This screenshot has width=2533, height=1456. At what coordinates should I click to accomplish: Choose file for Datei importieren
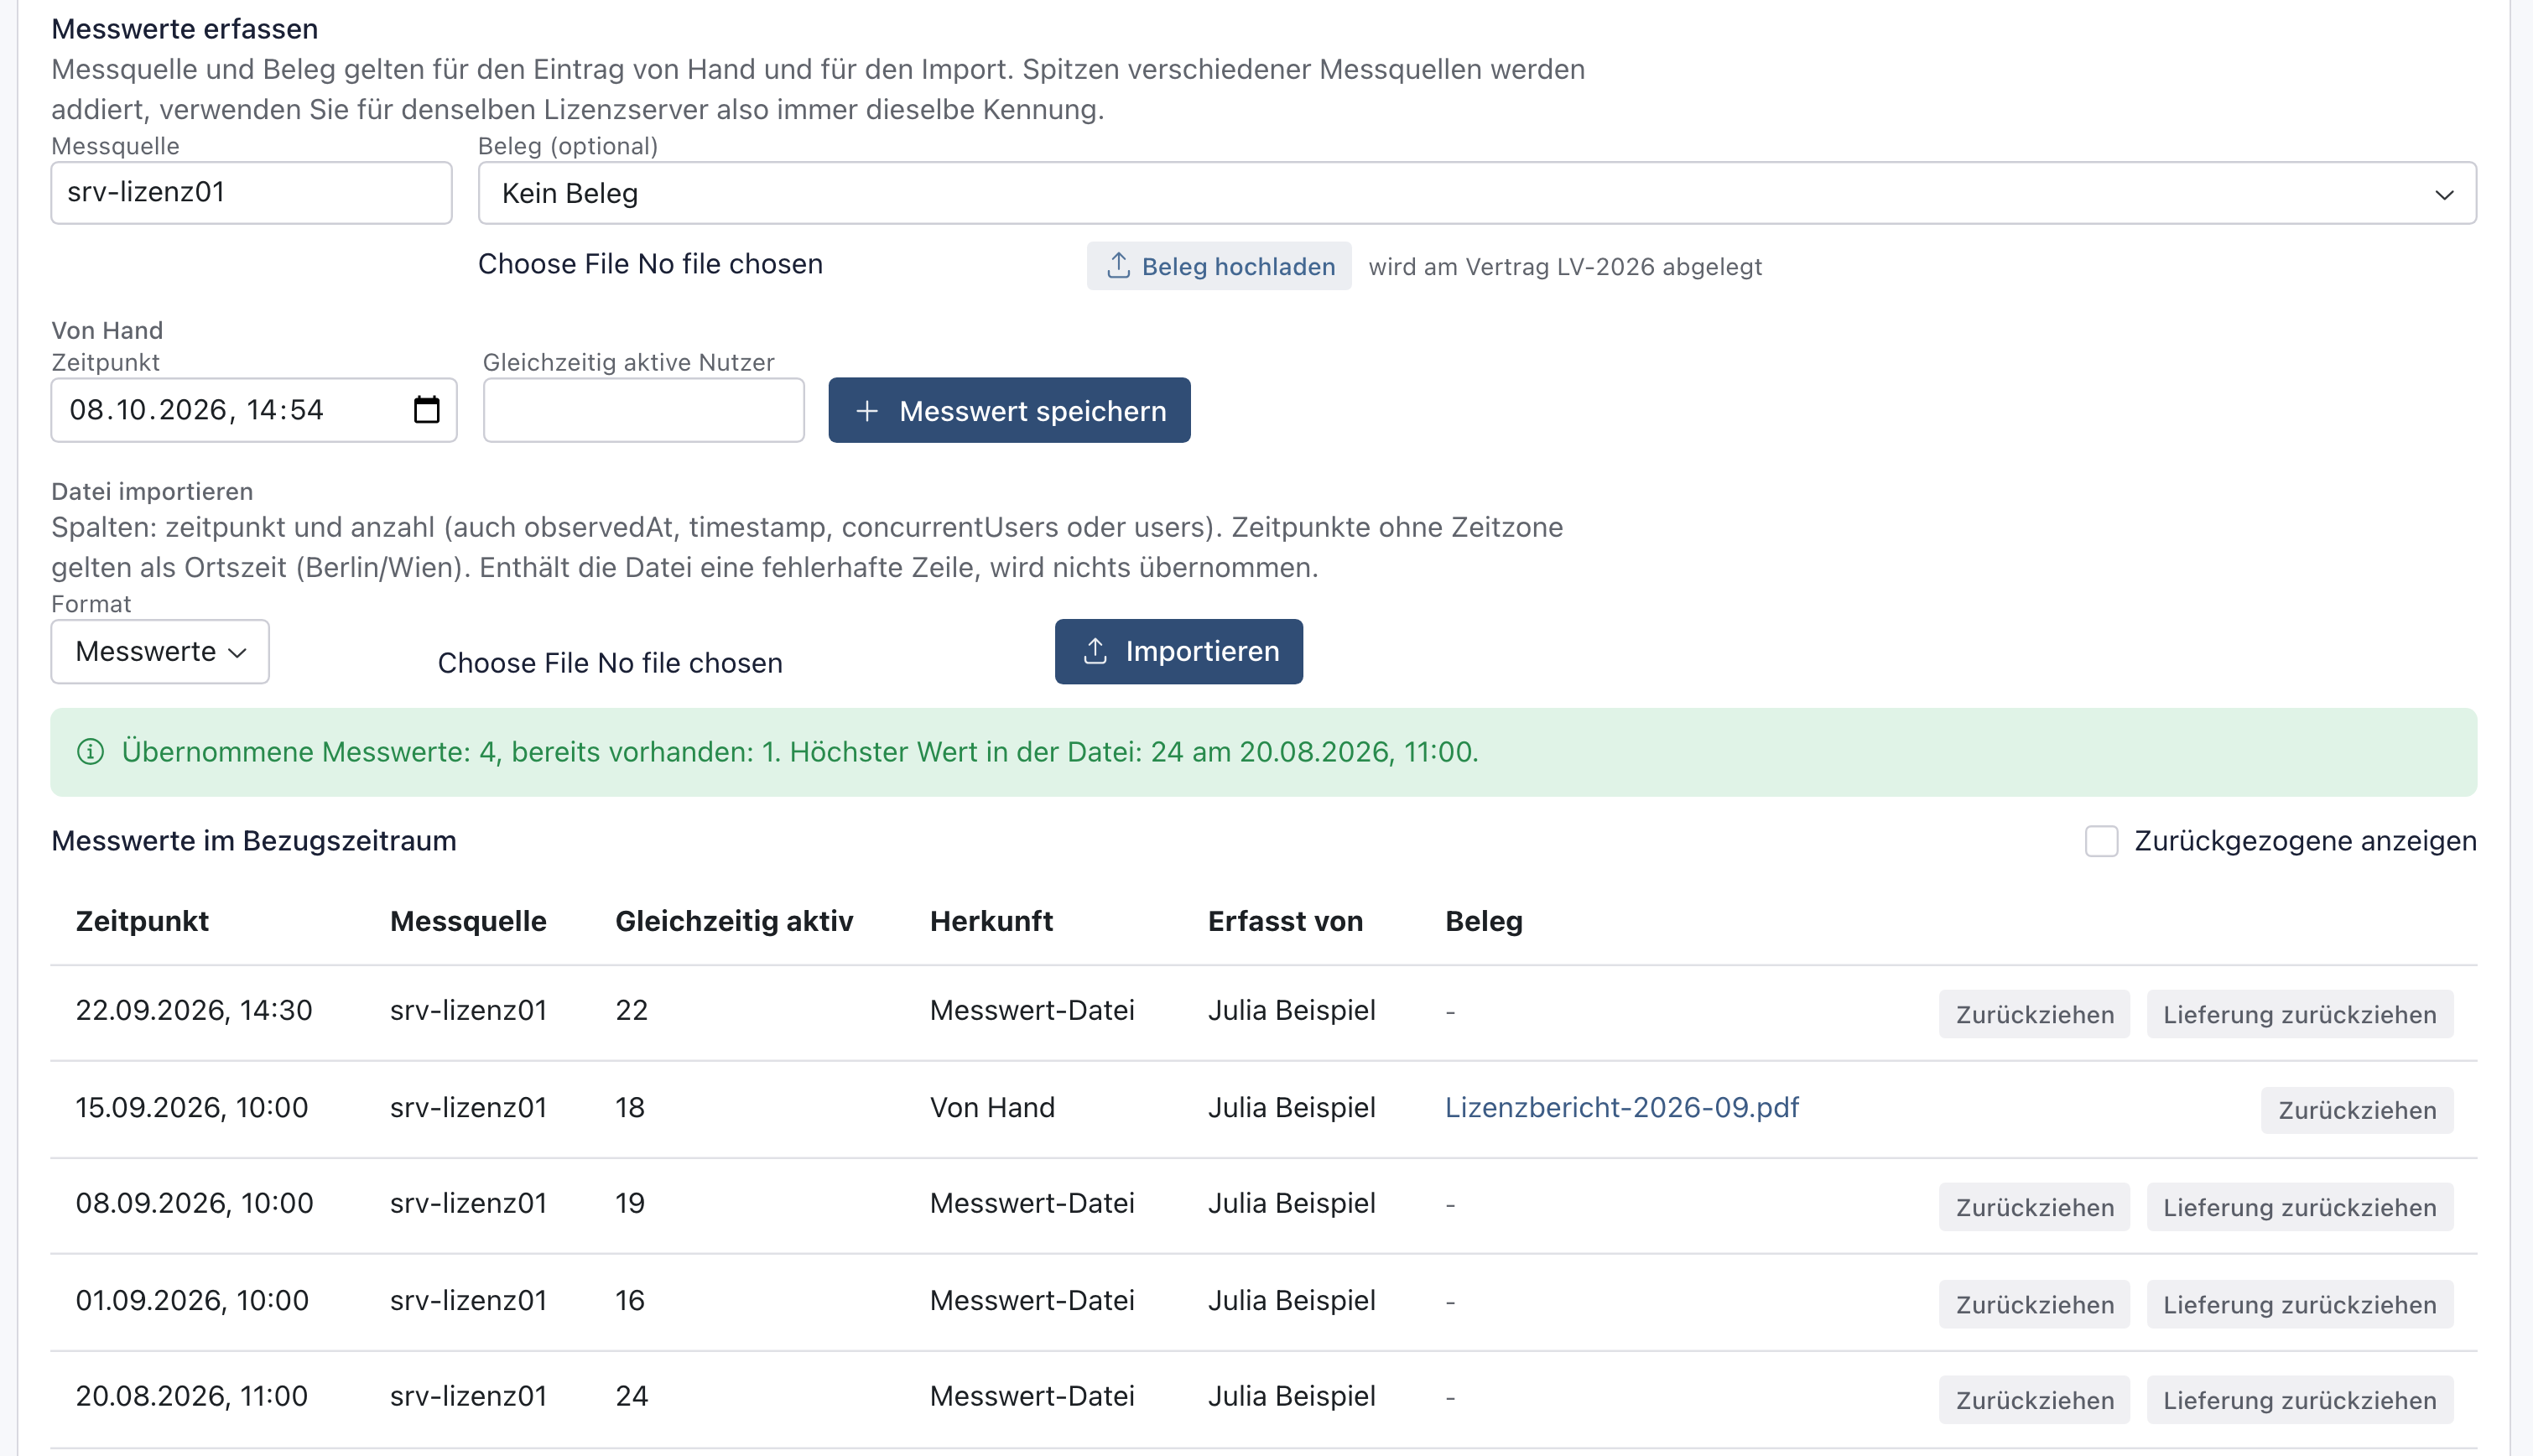610,663
